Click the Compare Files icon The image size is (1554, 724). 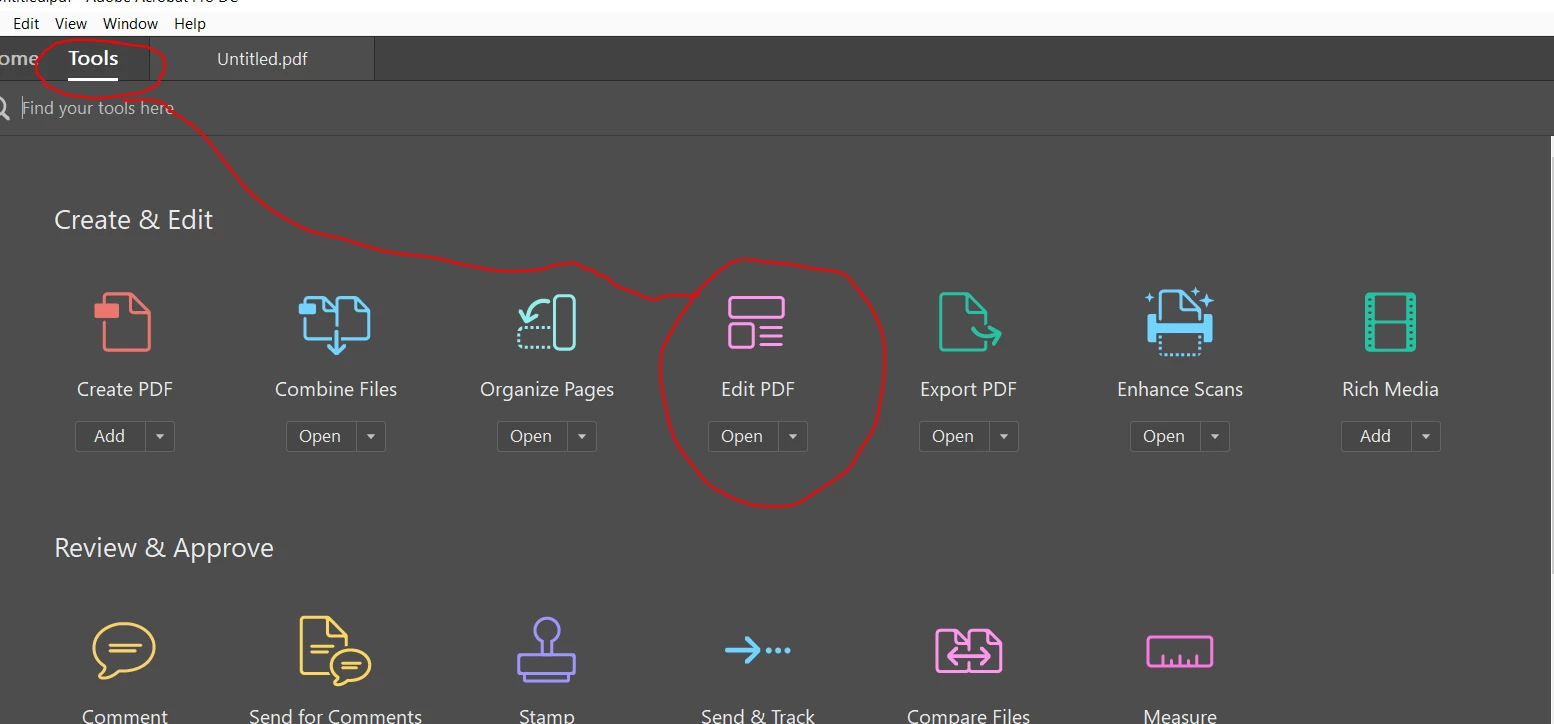(x=968, y=651)
